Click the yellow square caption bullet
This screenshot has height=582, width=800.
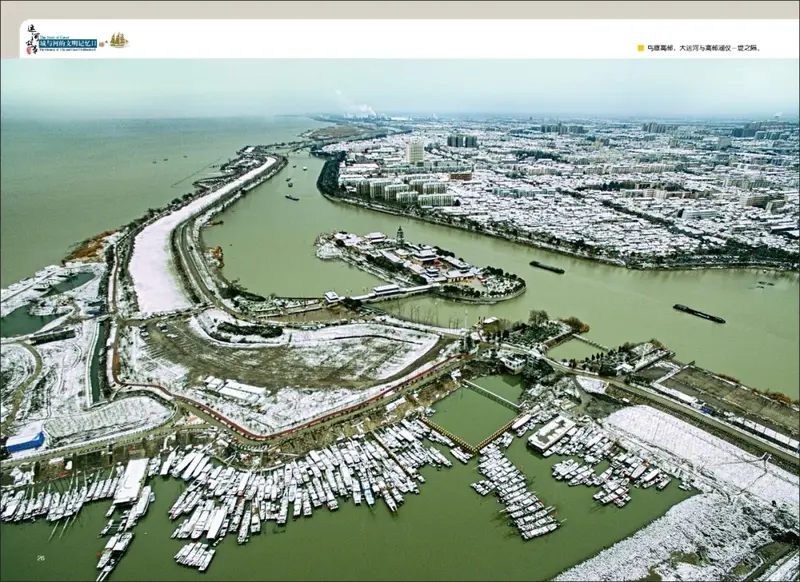pos(640,48)
